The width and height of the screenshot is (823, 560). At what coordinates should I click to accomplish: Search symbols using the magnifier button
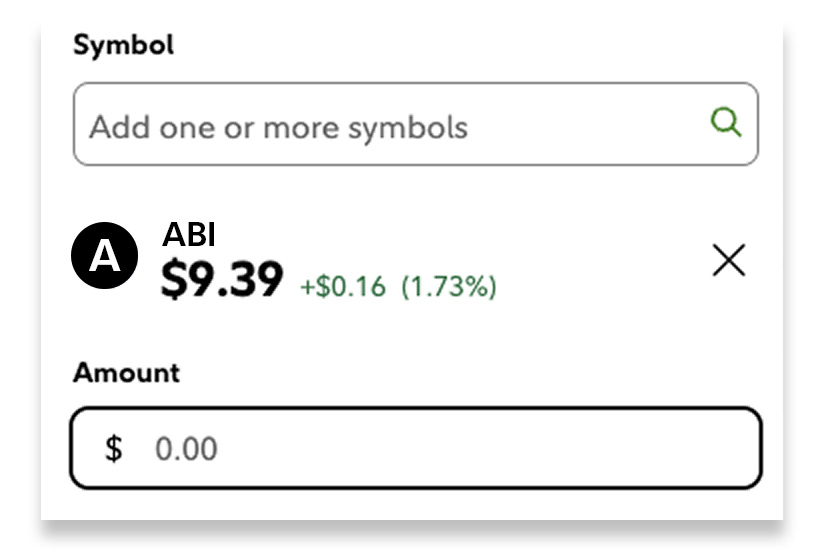[x=726, y=124]
